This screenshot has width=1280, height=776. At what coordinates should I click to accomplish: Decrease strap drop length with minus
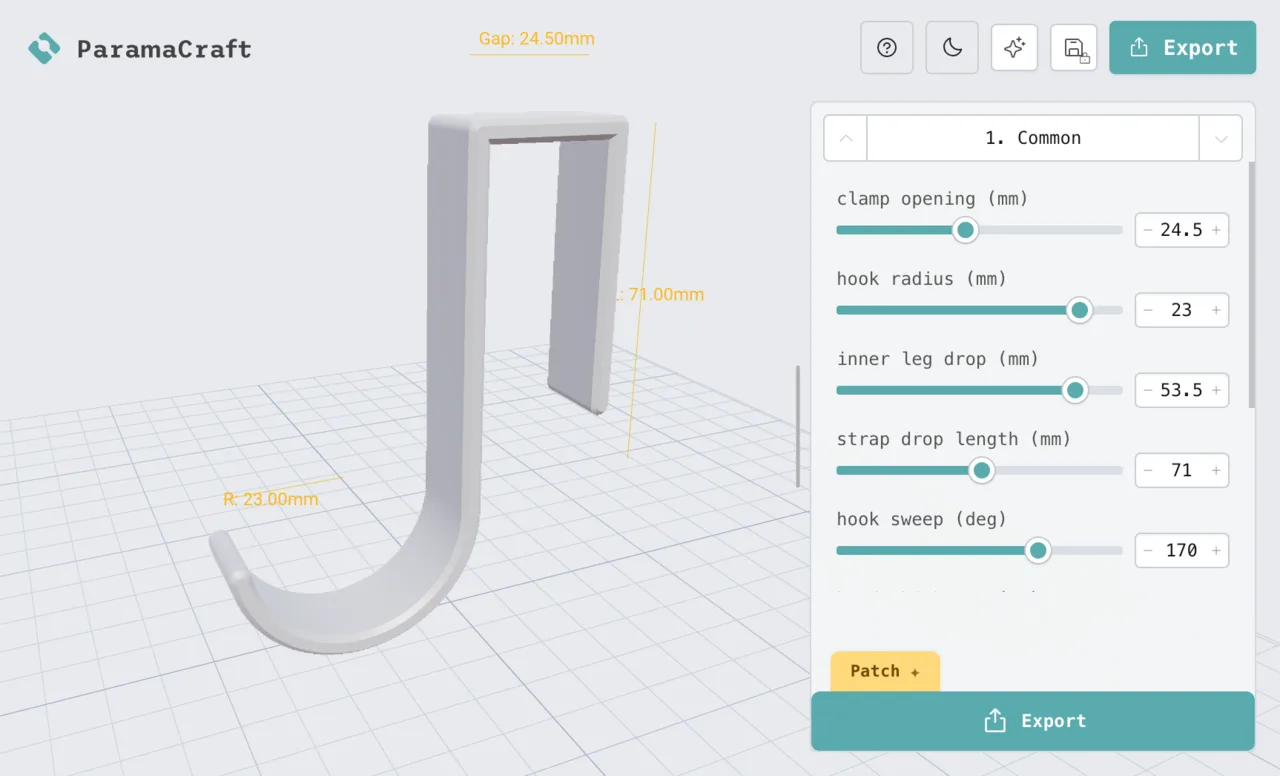(1148, 470)
